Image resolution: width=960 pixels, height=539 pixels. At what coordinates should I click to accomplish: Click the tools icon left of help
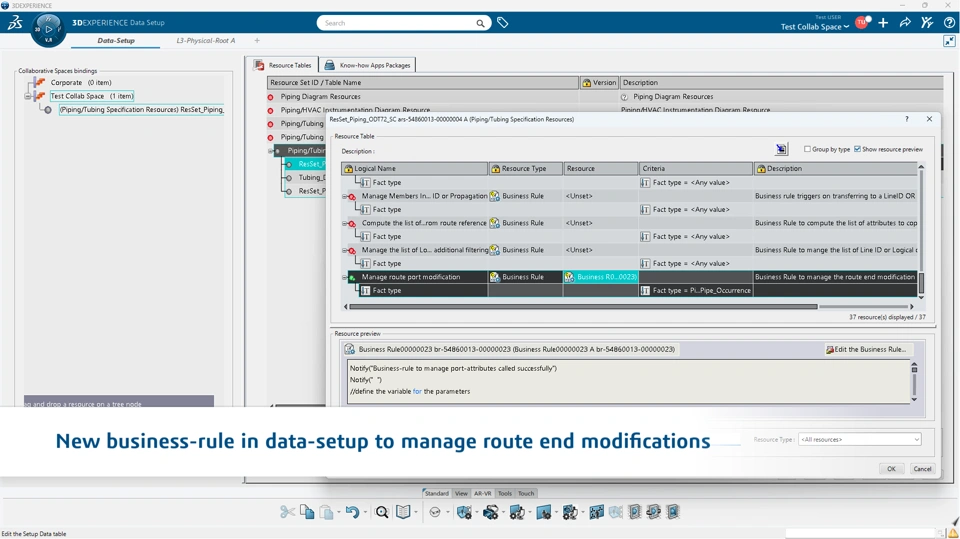coord(927,23)
